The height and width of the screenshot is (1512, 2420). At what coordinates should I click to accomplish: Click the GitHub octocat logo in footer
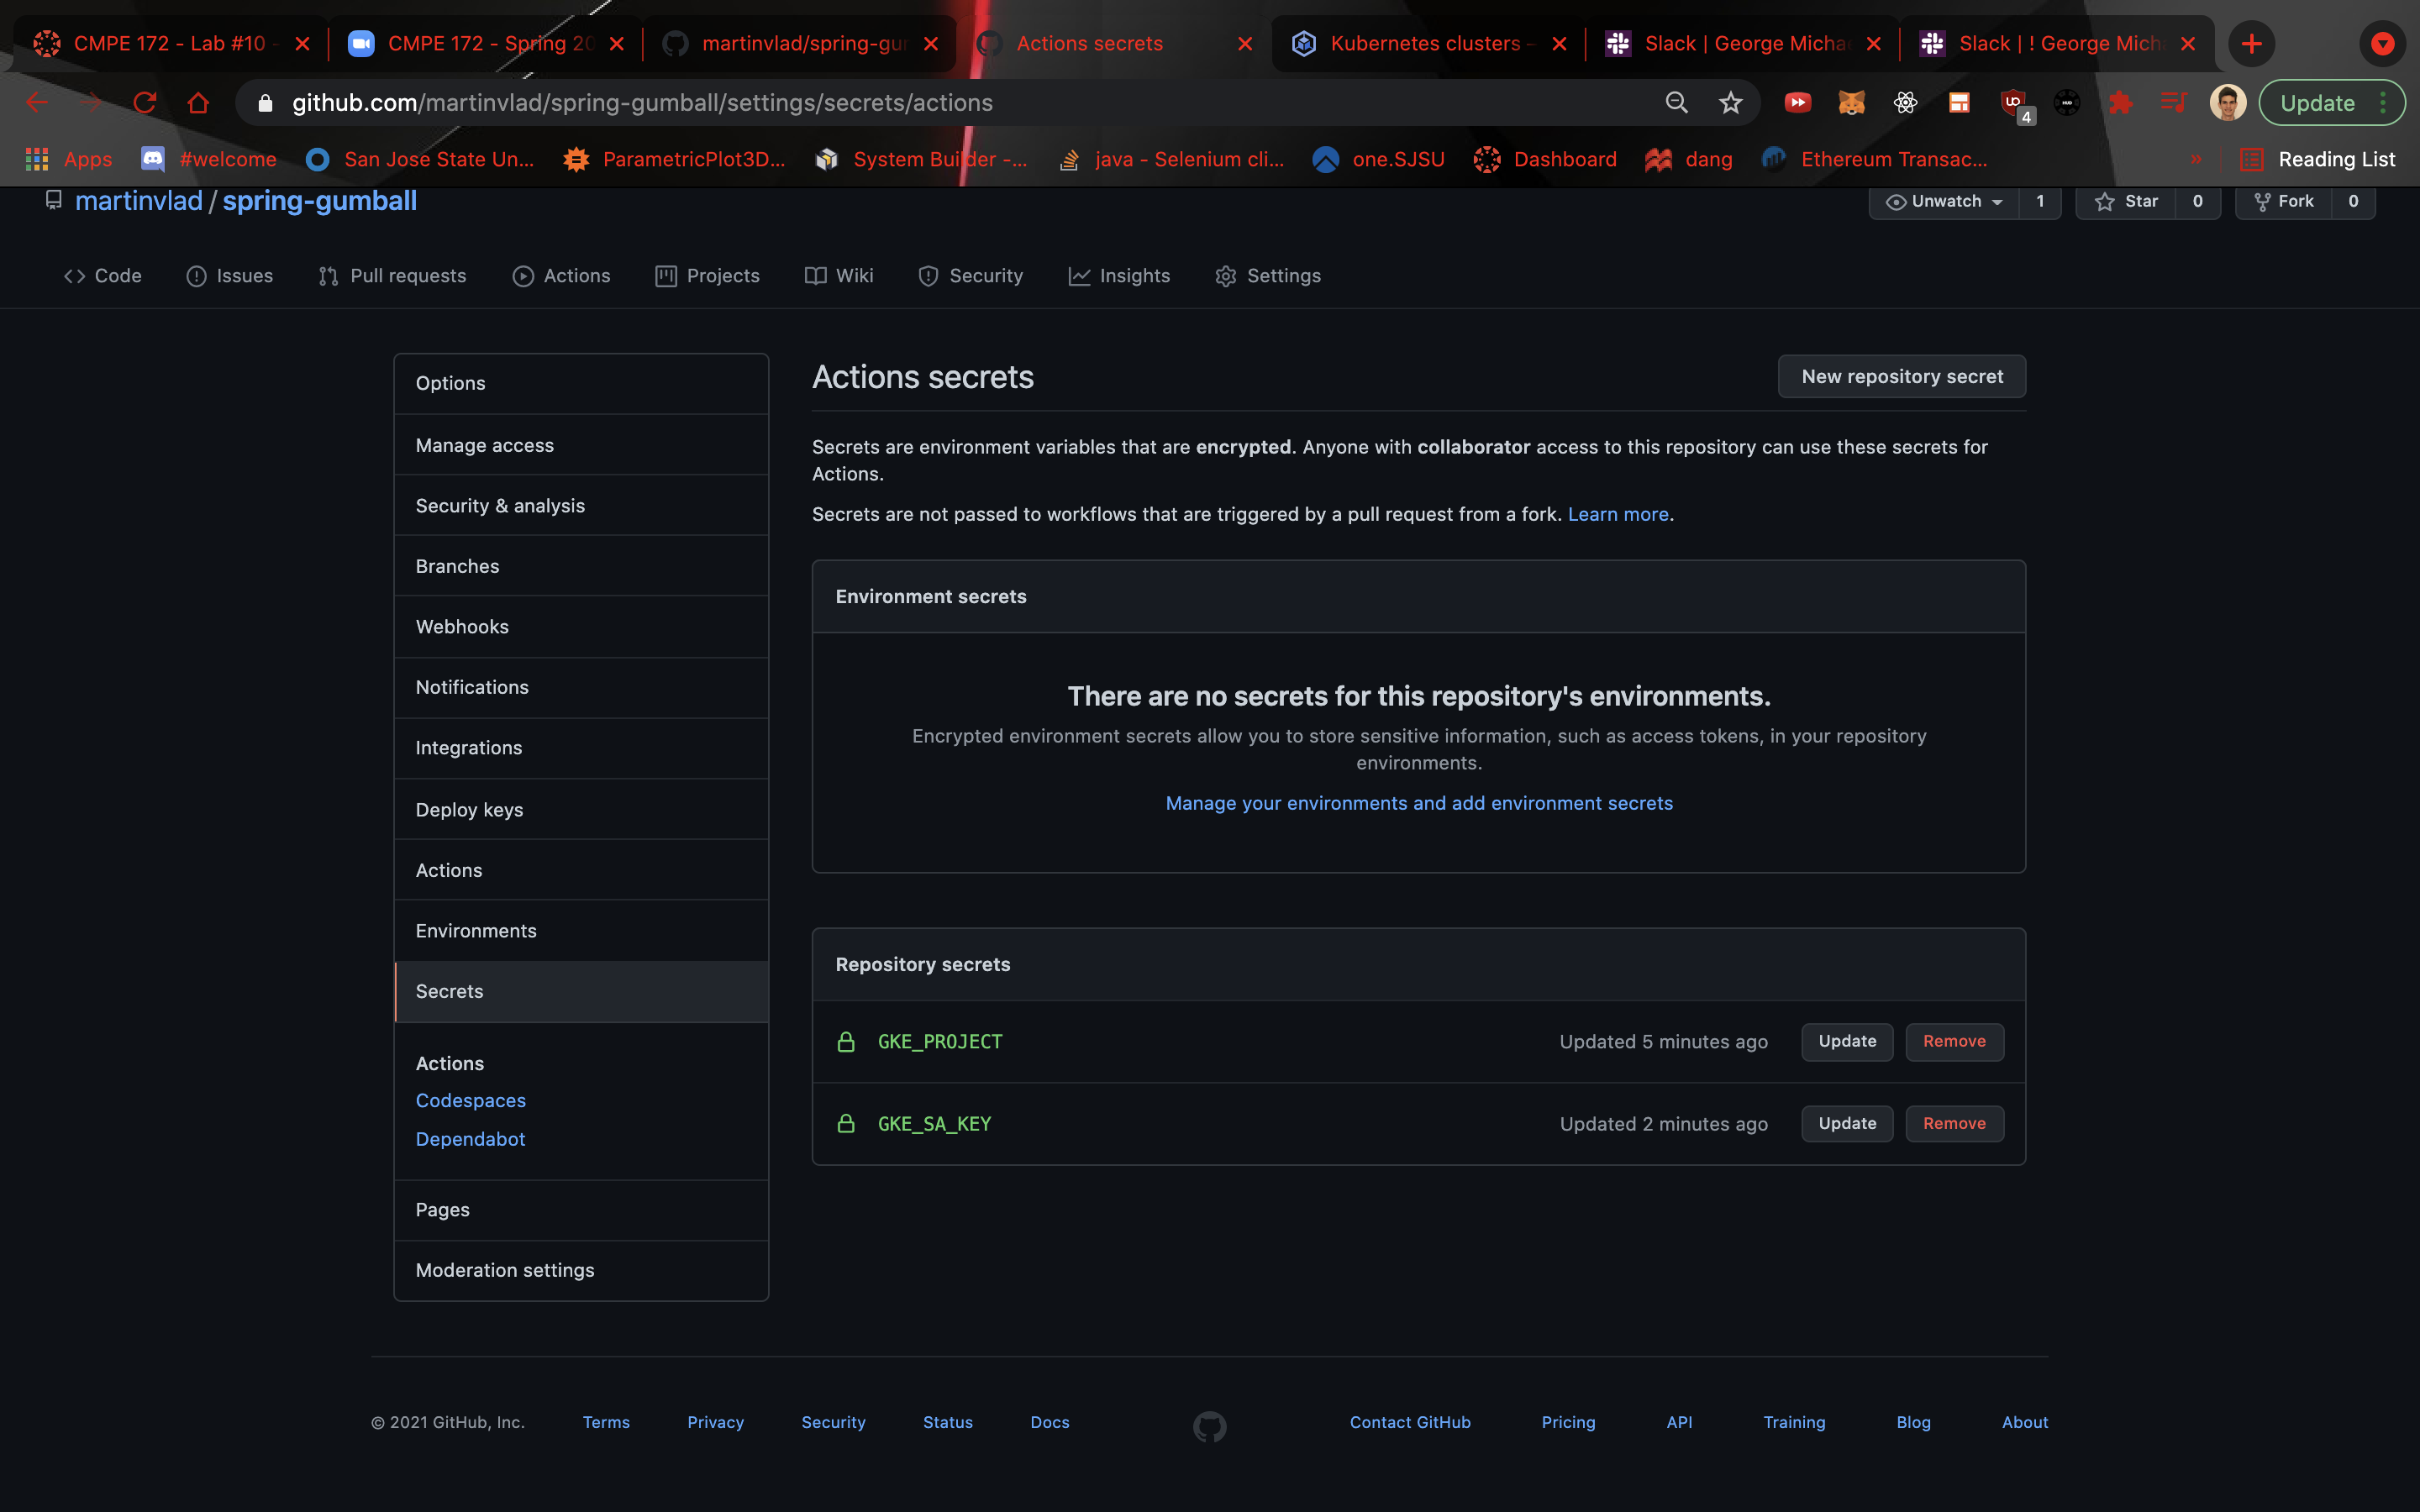[x=1209, y=1426]
